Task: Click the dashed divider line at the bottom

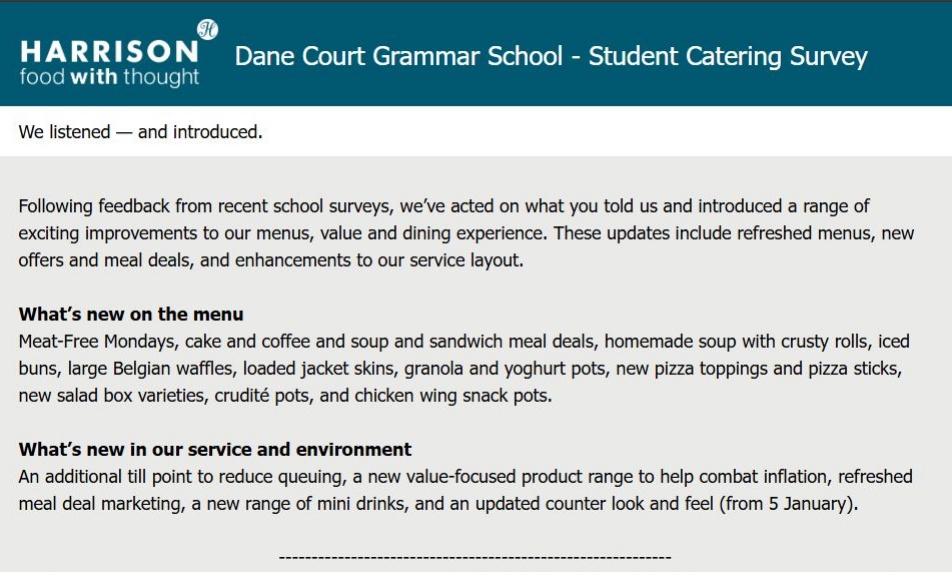Action: pyautogui.click(x=474, y=557)
